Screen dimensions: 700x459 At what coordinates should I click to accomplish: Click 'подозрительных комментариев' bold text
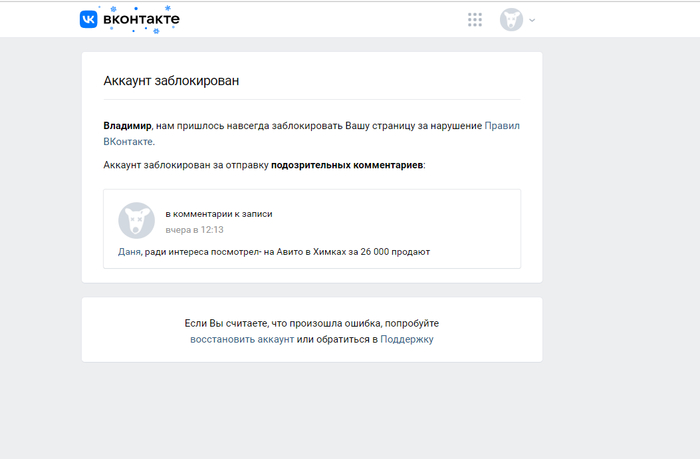coord(347,165)
